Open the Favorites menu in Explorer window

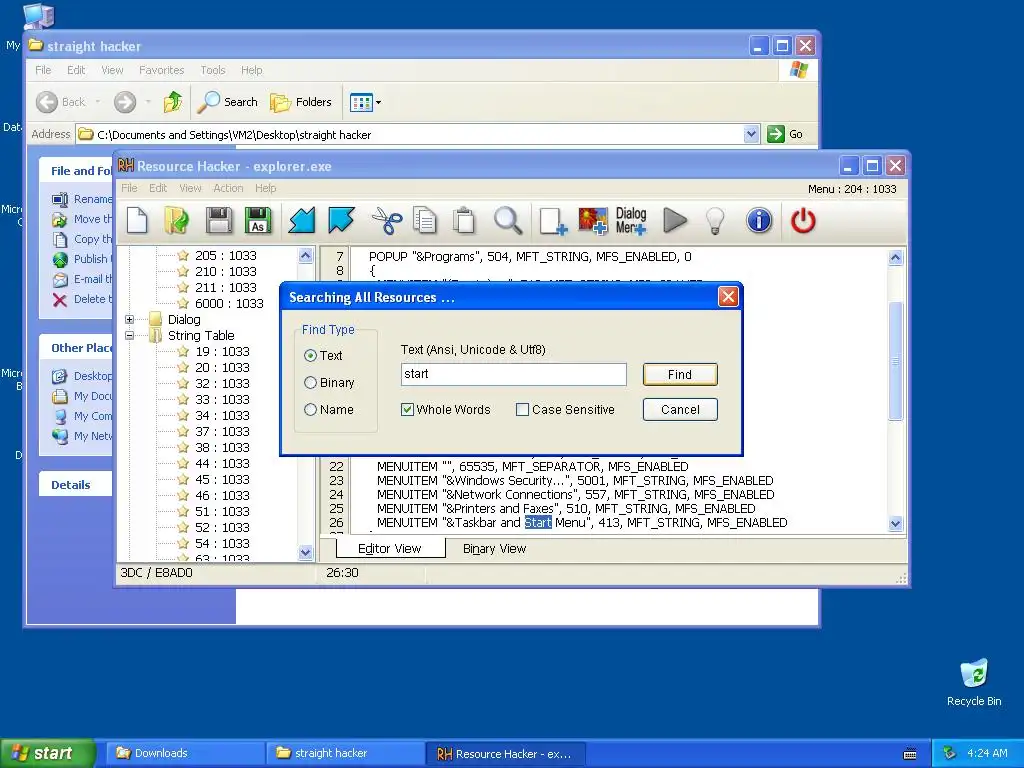(161, 70)
